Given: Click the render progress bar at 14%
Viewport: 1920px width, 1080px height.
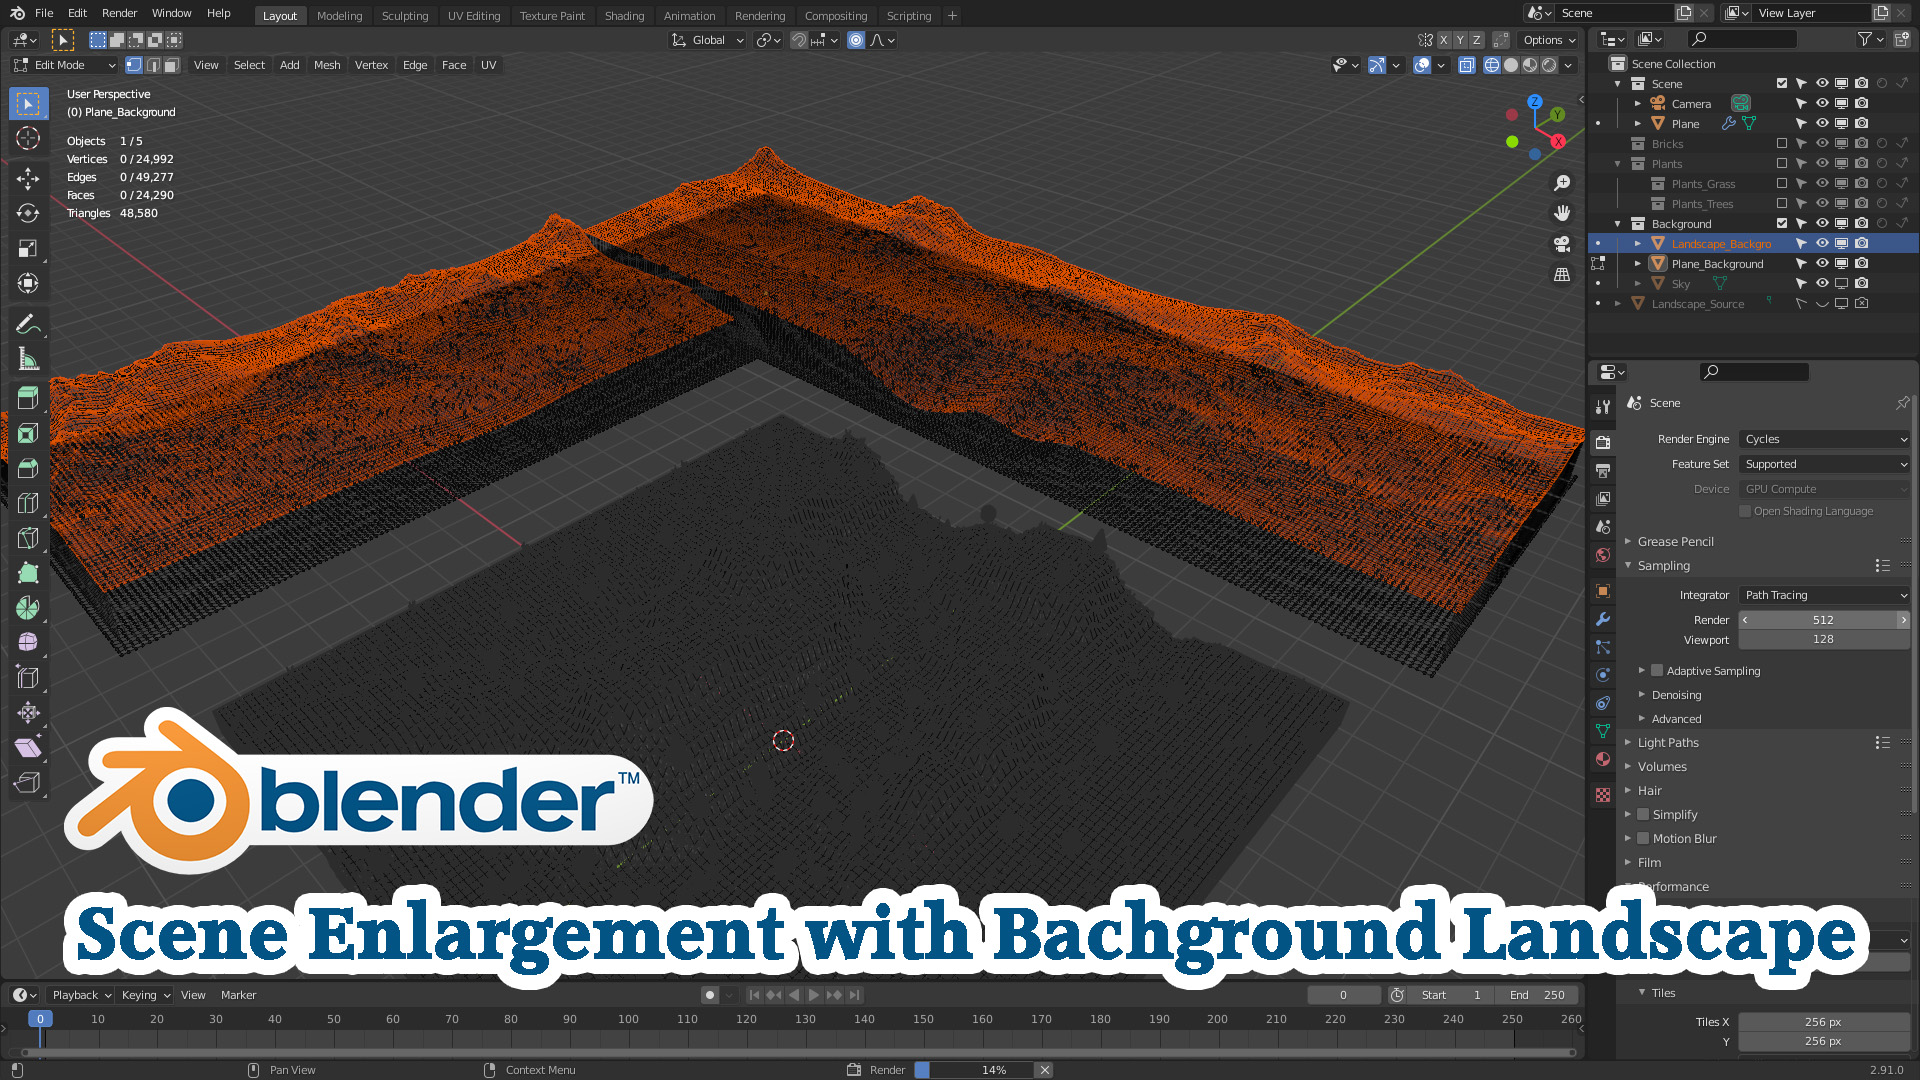Looking at the screenshot, I should 974,1070.
